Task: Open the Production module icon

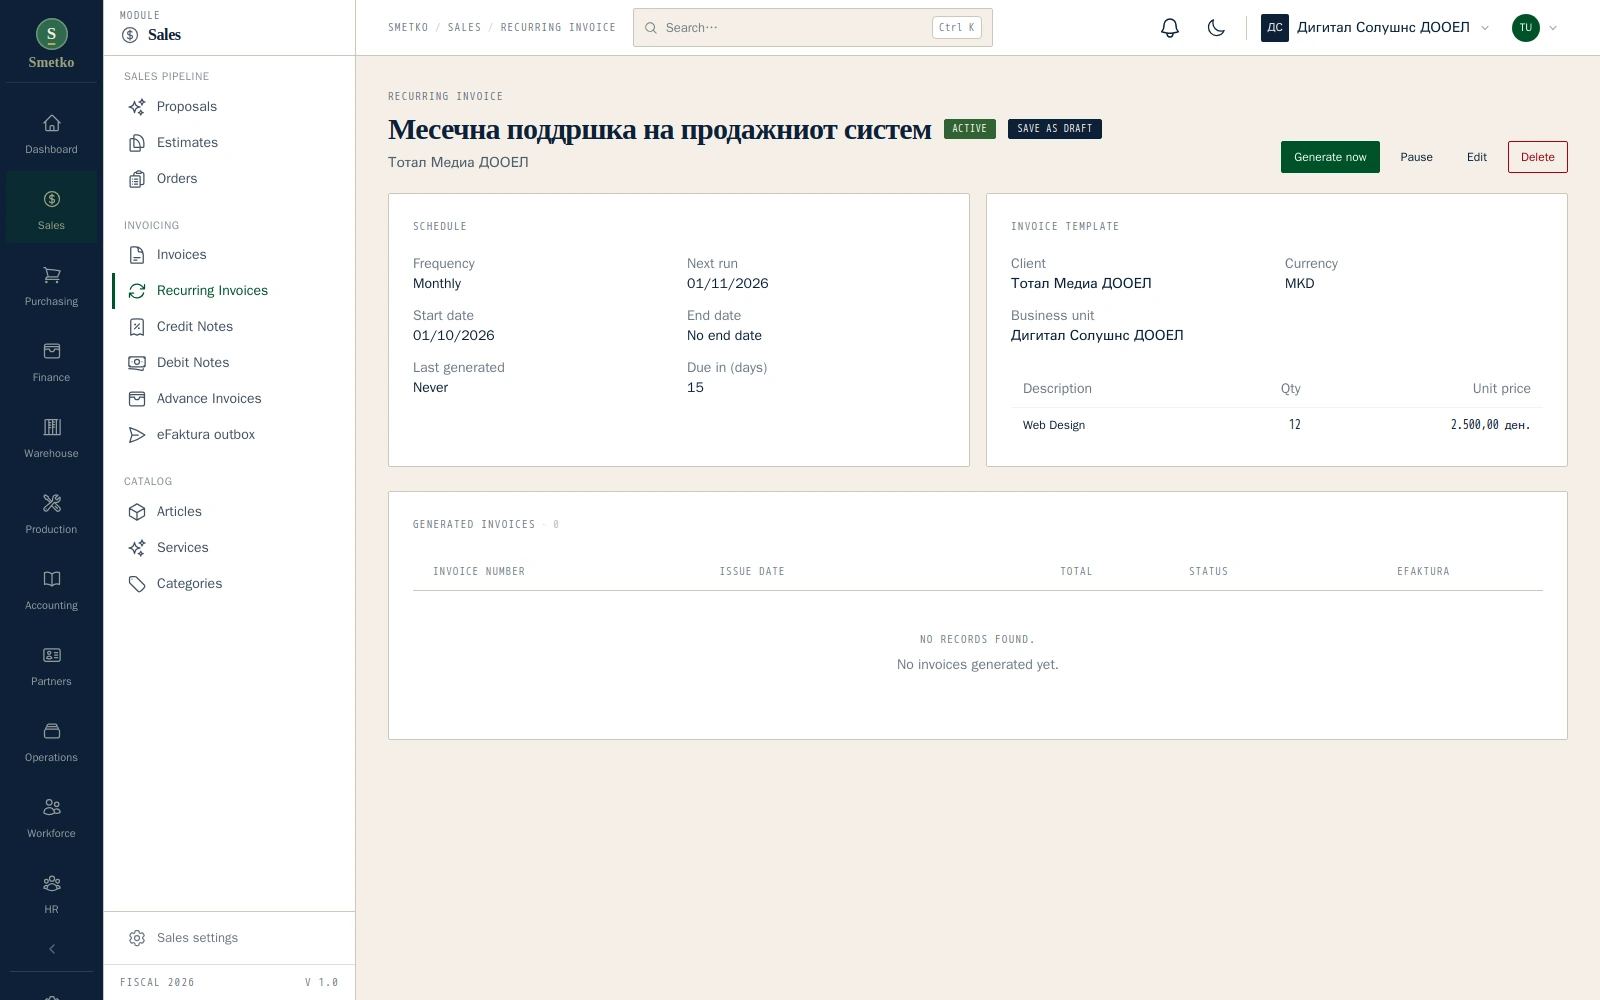Action: [51, 514]
